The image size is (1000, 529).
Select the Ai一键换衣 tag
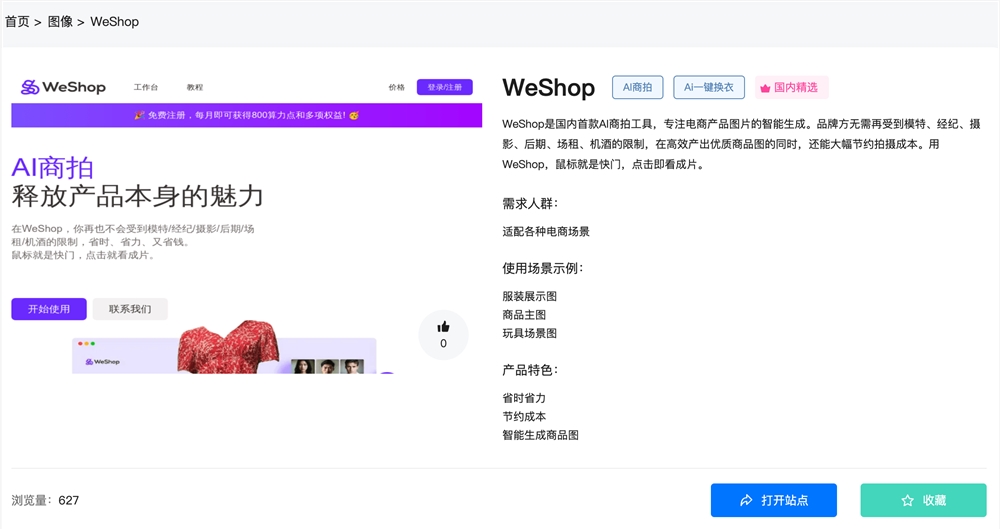coord(709,87)
